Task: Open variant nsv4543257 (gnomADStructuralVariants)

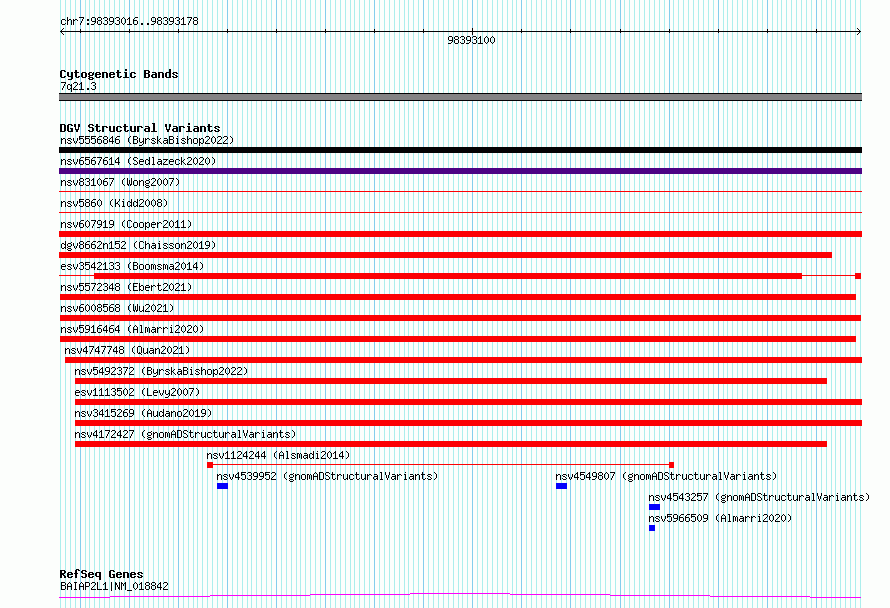Action: (759, 497)
